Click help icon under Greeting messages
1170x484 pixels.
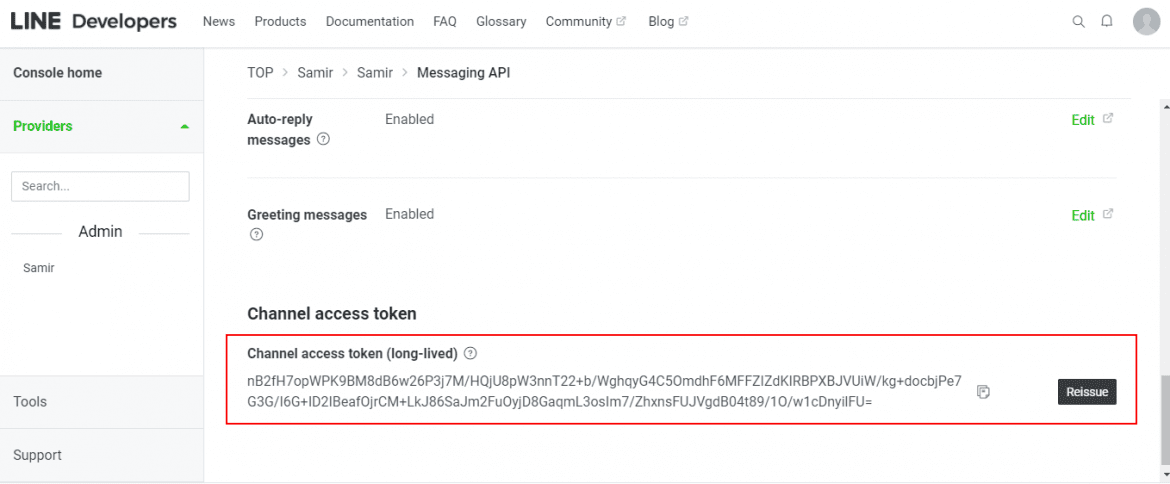[x=256, y=235]
